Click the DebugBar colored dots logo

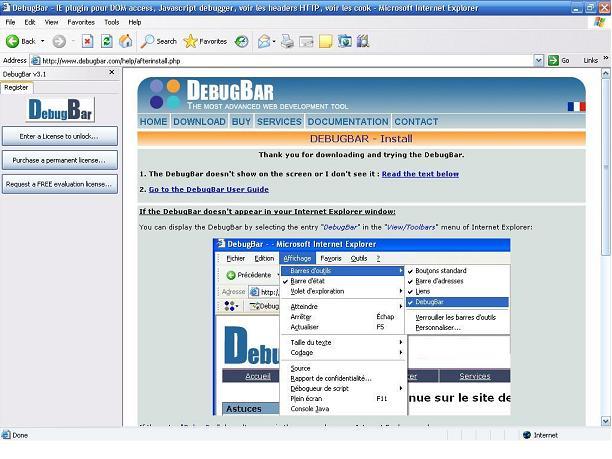click(165, 94)
